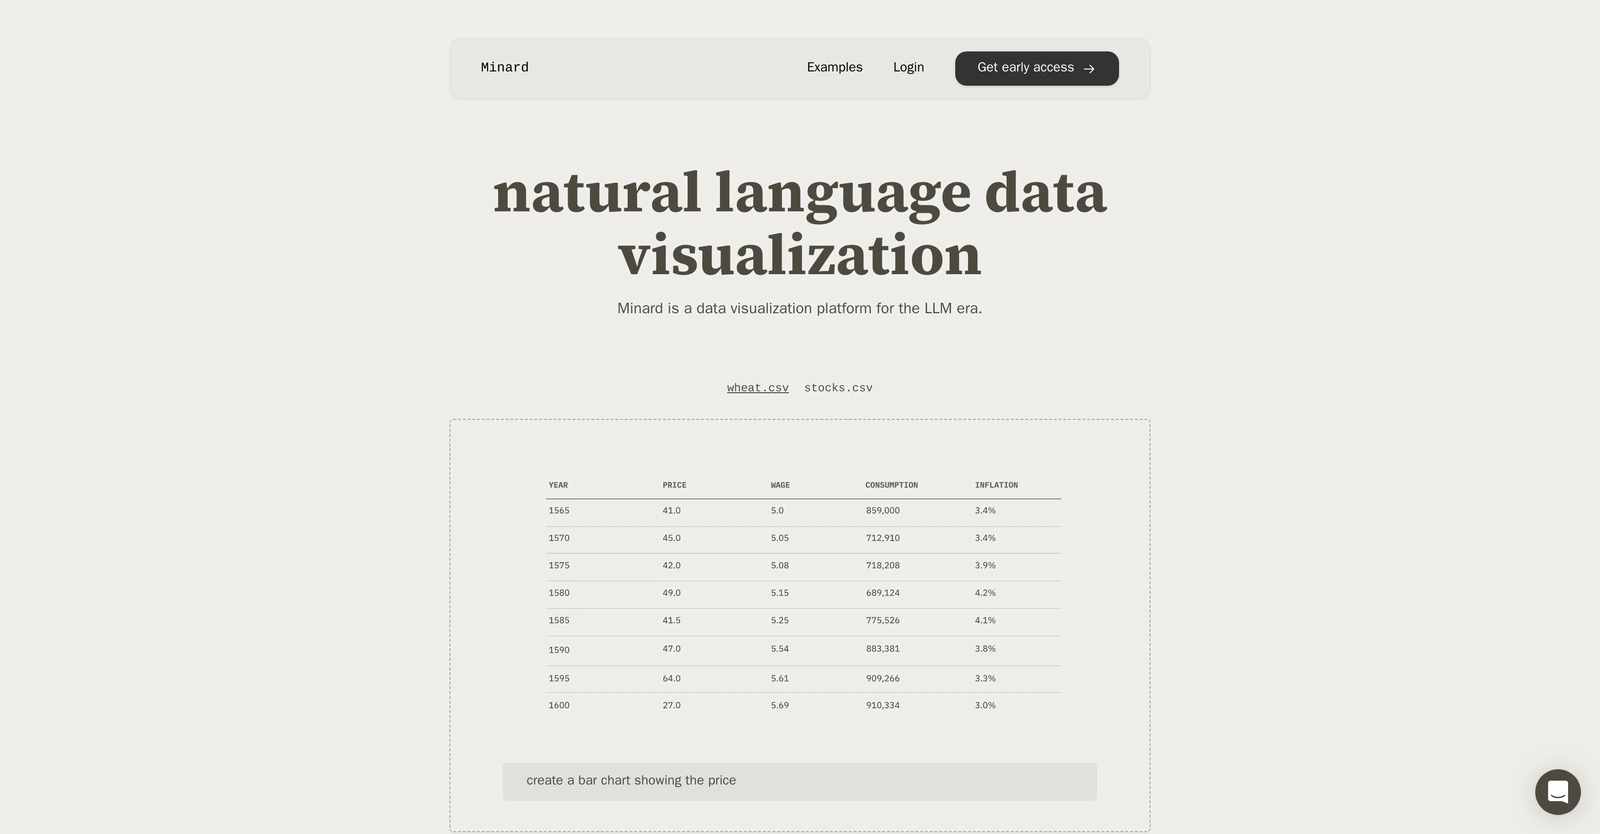Click the subtitle about the LLM era
The height and width of the screenshot is (834, 1600).
pos(800,308)
